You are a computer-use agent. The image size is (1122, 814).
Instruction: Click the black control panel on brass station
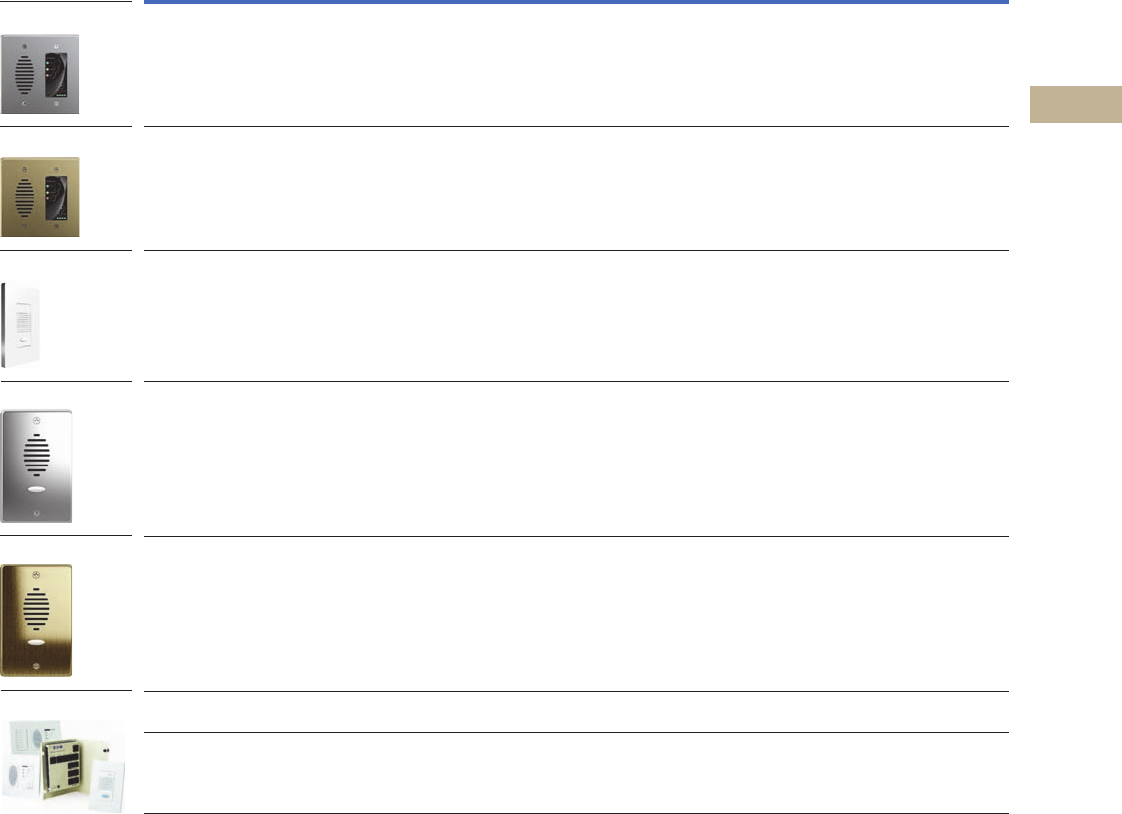click(58, 198)
